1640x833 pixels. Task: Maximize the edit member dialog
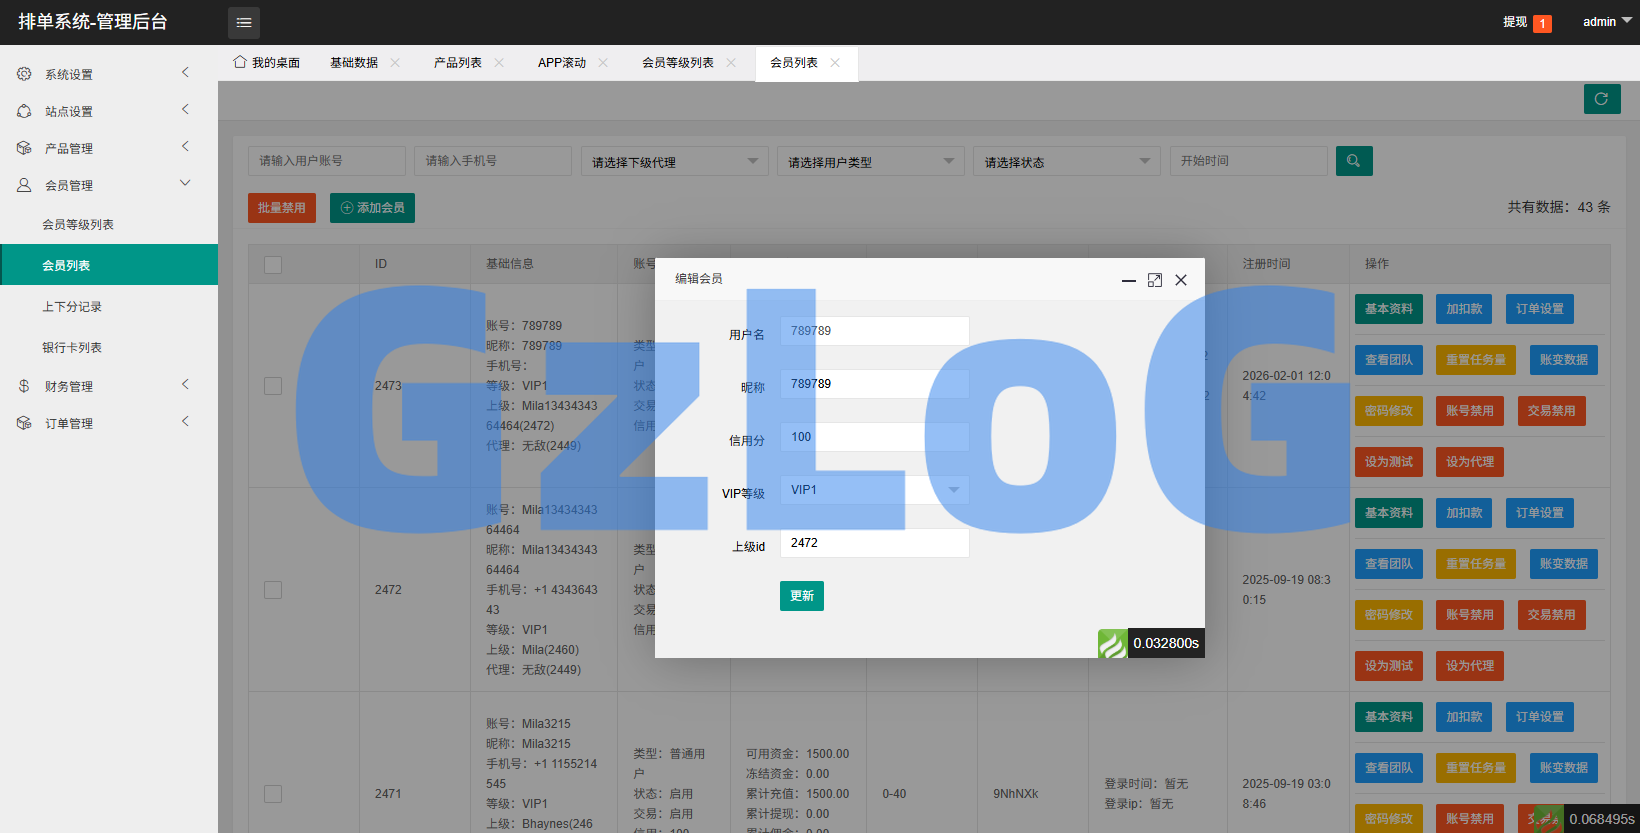1155,280
